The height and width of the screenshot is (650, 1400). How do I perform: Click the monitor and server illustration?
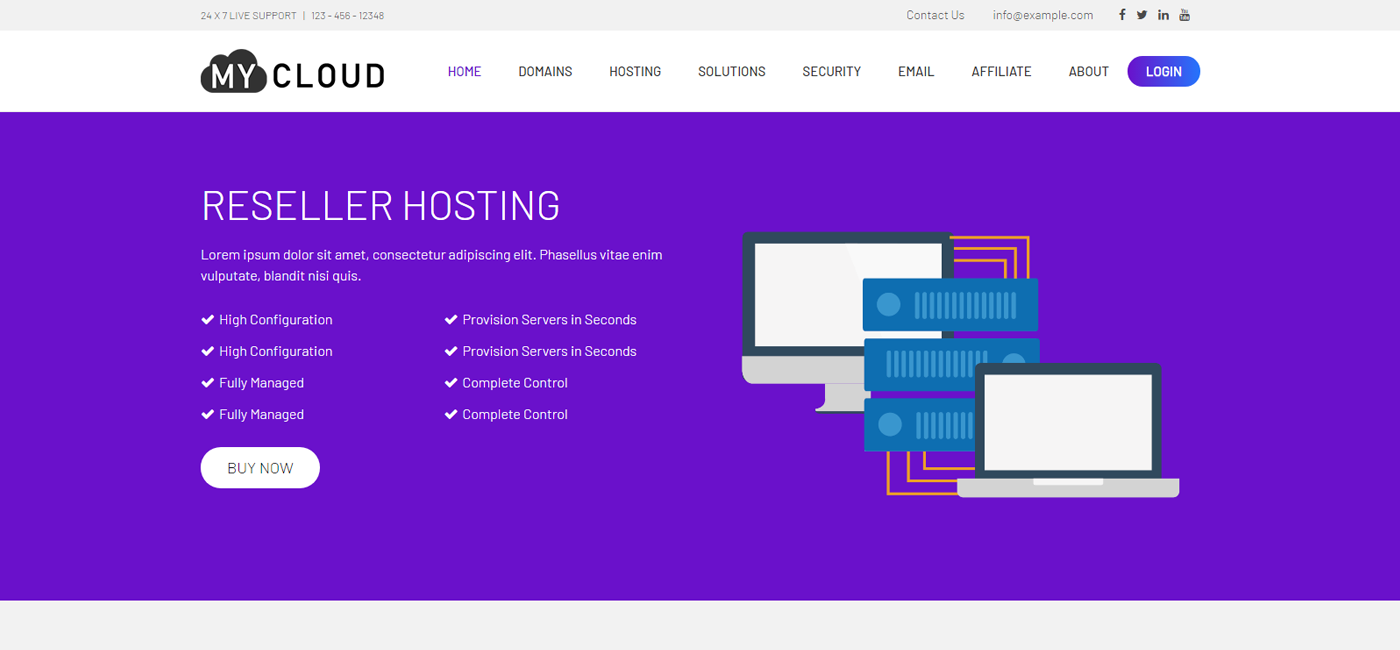click(960, 365)
